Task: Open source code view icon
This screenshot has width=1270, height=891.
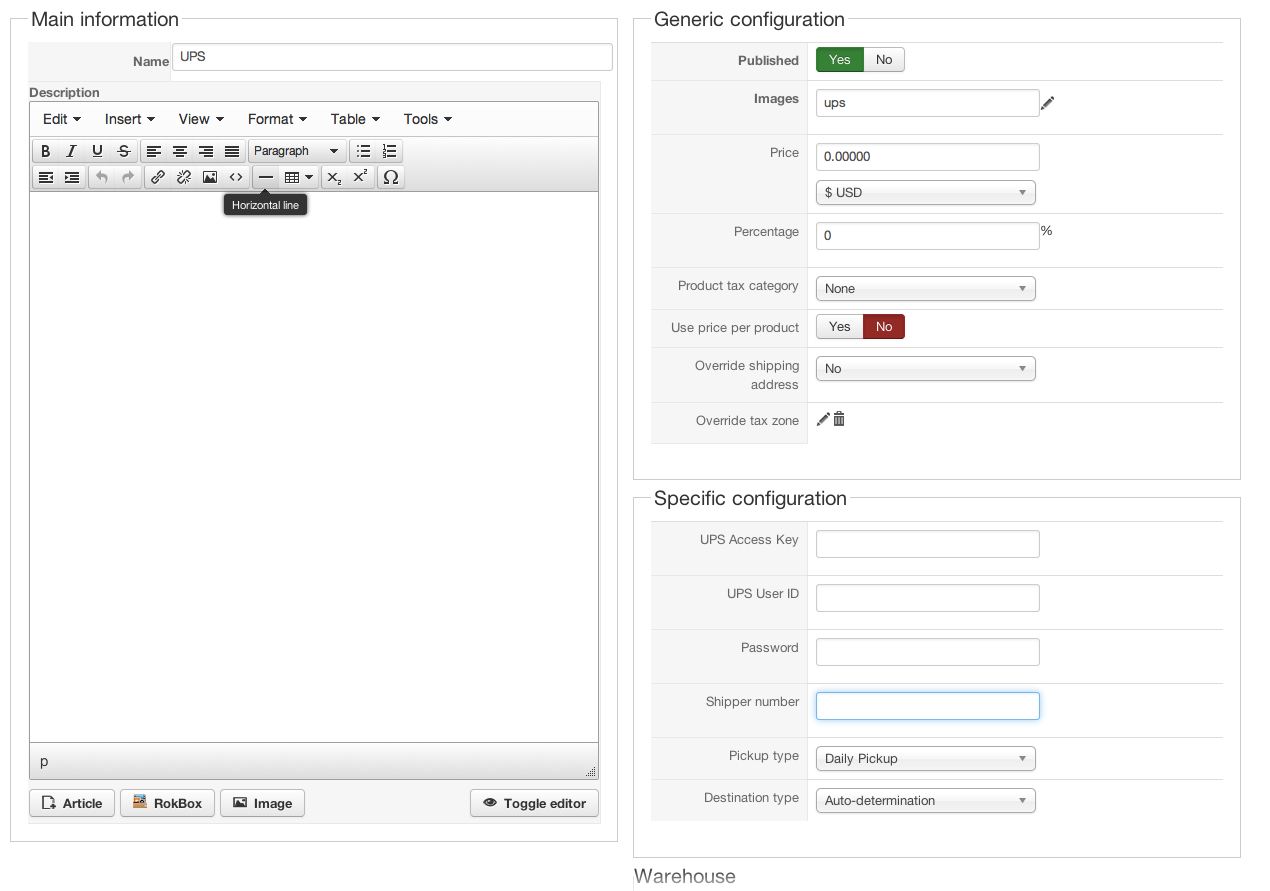Action: pyautogui.click(x=236, y=177)
